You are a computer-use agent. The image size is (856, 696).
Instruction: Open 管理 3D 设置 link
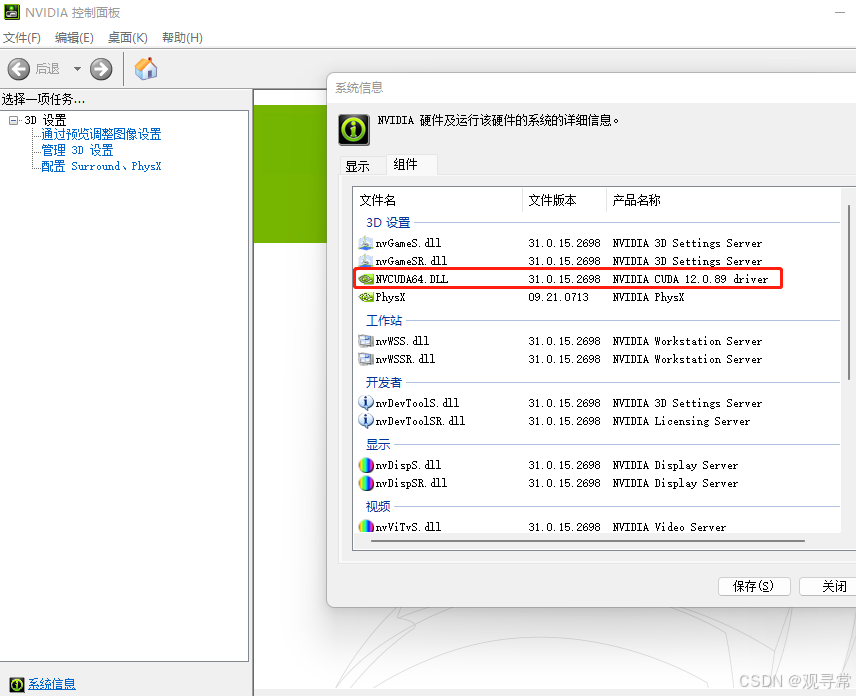click(x=78, y=150)
